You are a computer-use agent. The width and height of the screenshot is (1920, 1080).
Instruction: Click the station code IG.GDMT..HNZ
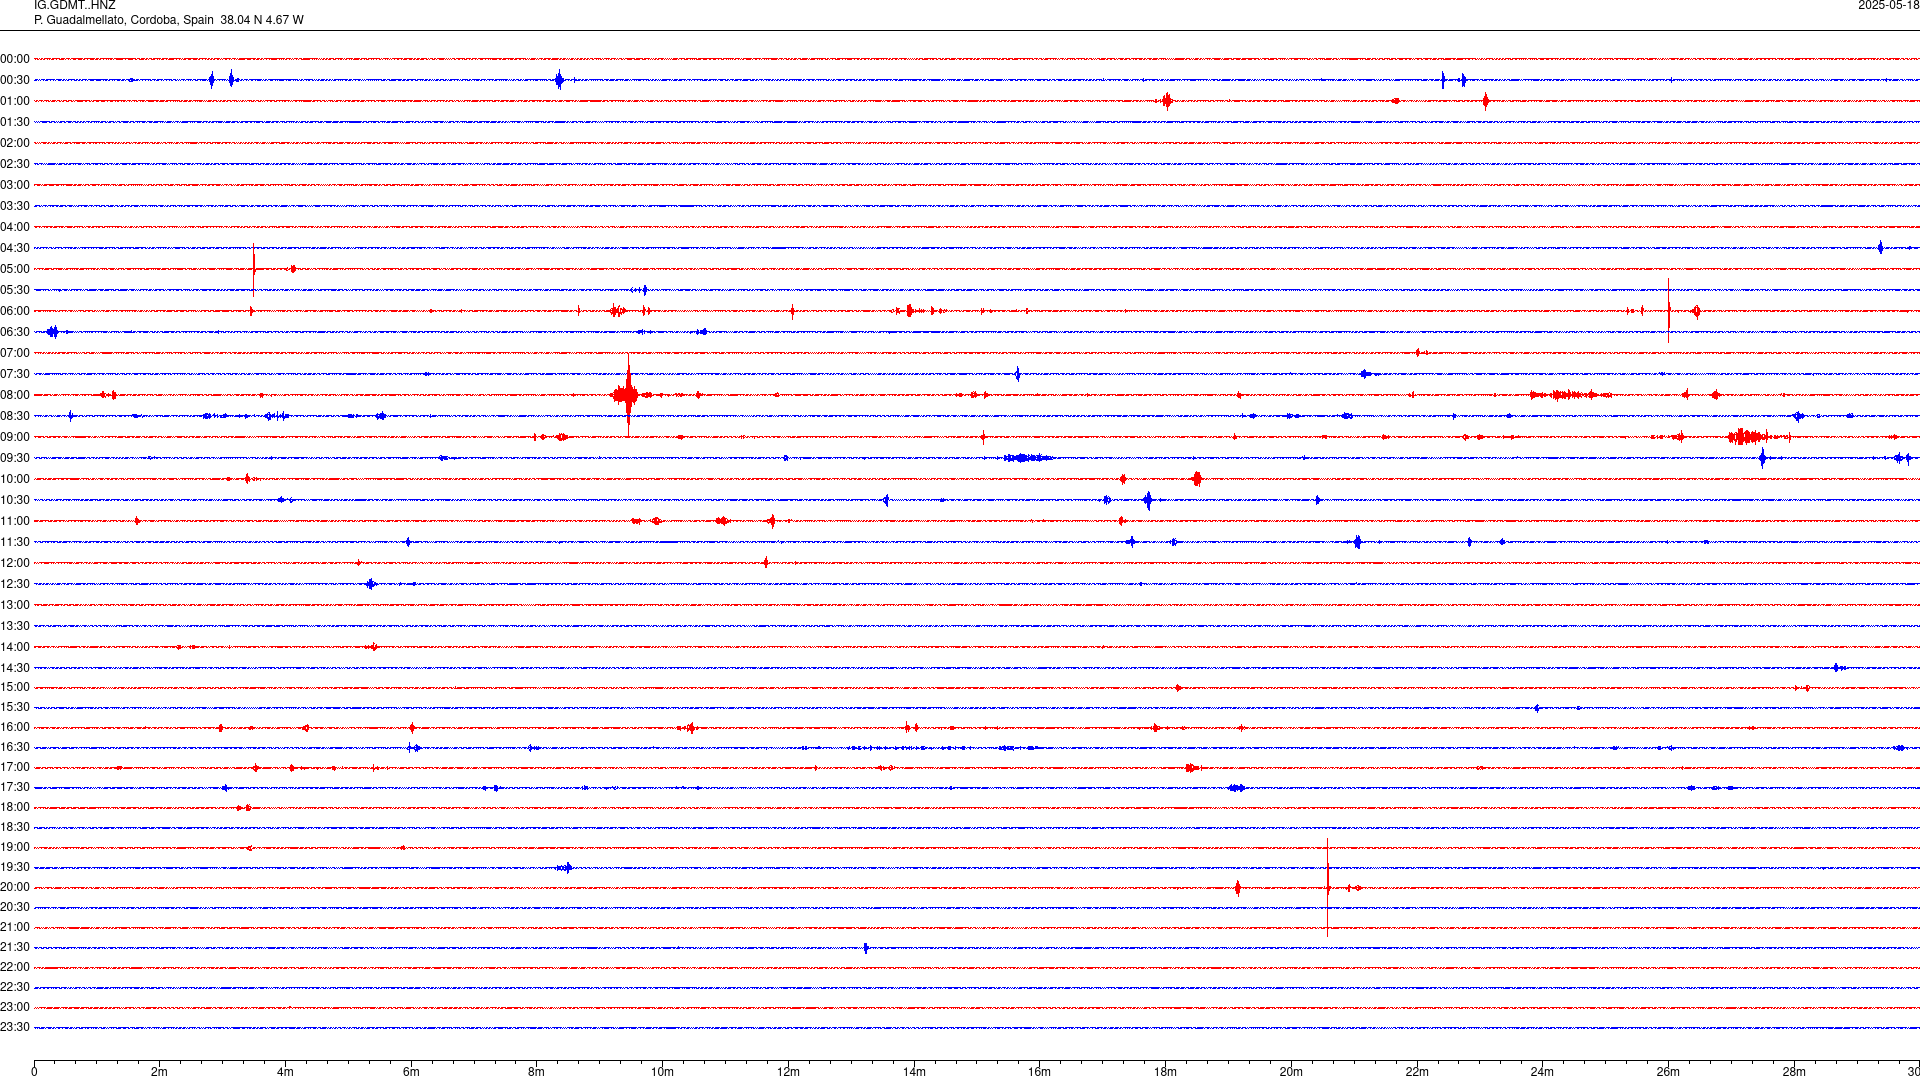click(75, 6)
